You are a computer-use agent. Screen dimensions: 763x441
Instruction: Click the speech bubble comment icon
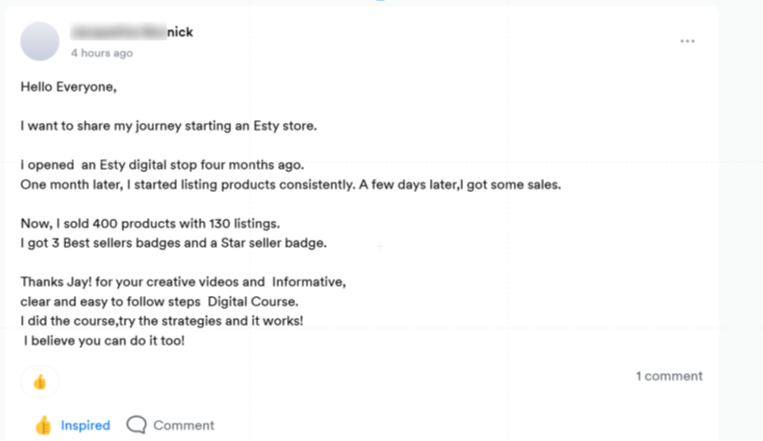pyautogui.click(x=136, y=425)
